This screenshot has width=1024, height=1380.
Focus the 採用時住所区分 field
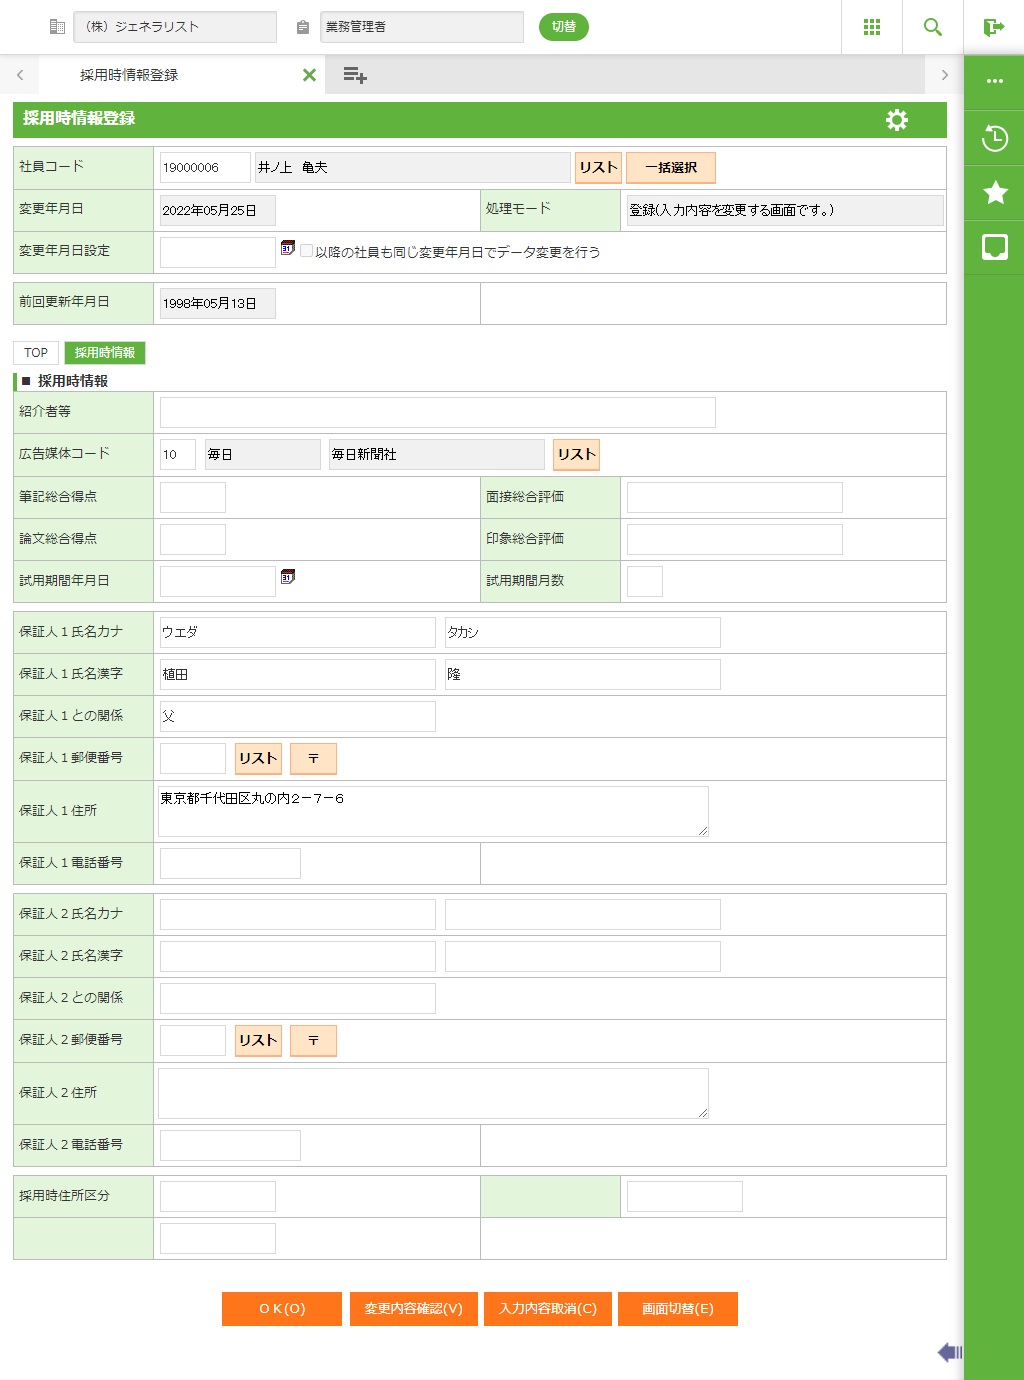218,1197
